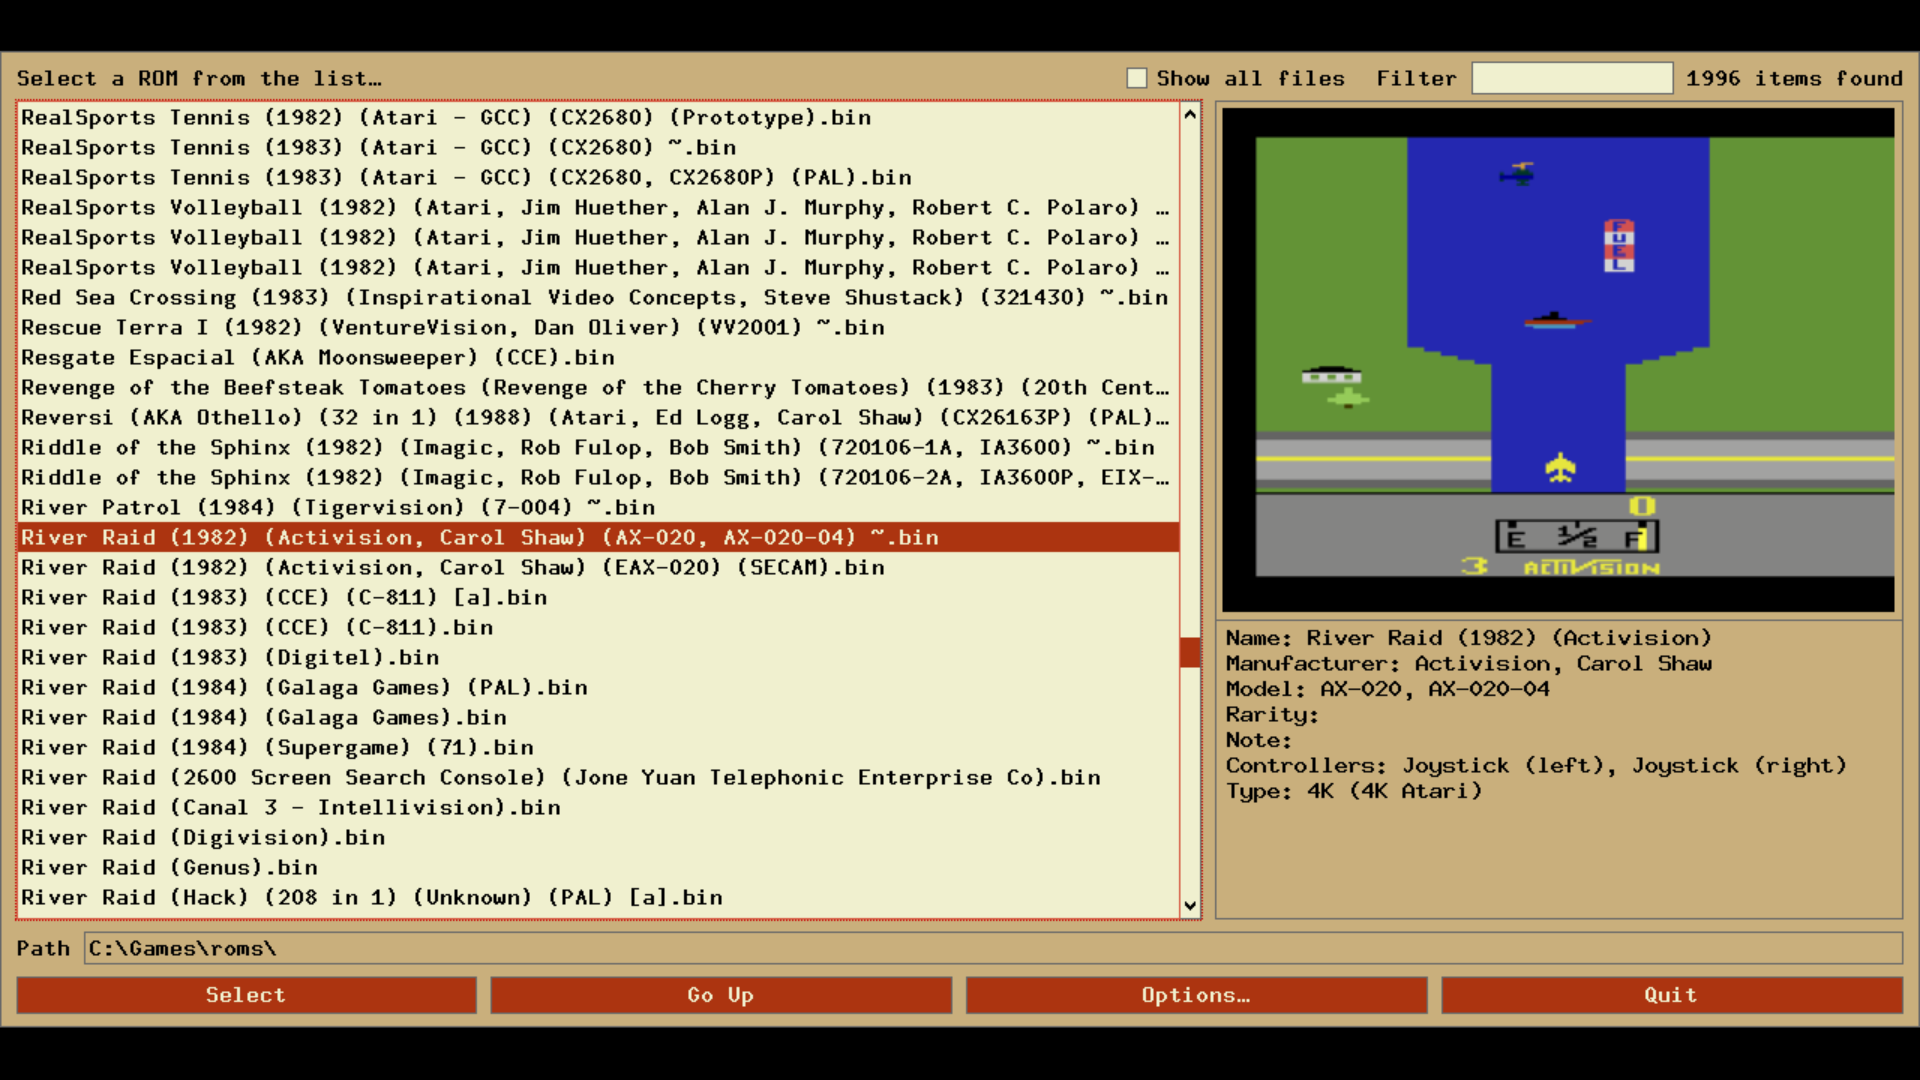
Task: Select highlighted River Raid AX-020 ~.bin
Action: [x=598, y=538]
